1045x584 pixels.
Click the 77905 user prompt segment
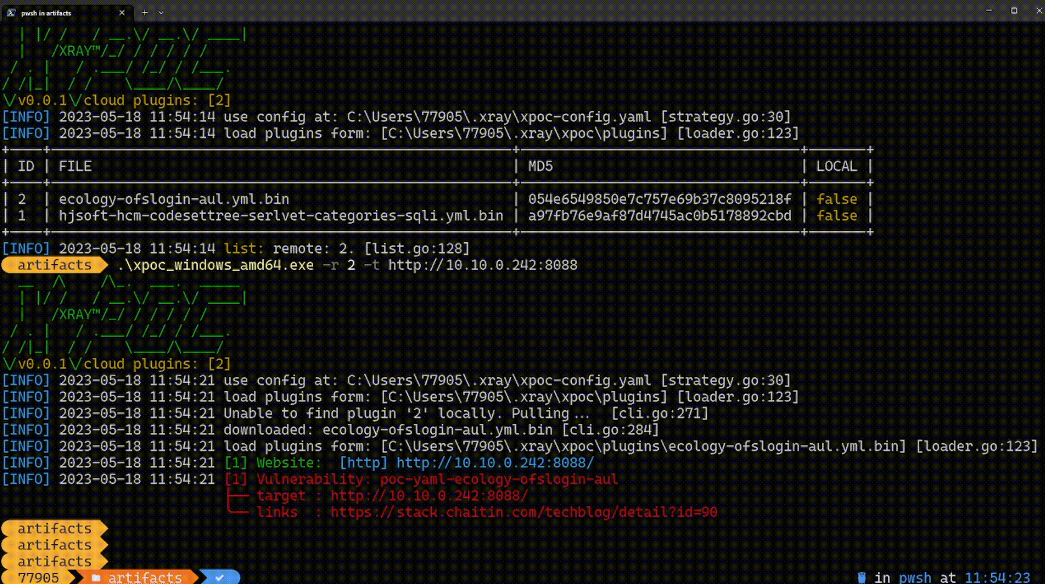[x=38, y=577]
